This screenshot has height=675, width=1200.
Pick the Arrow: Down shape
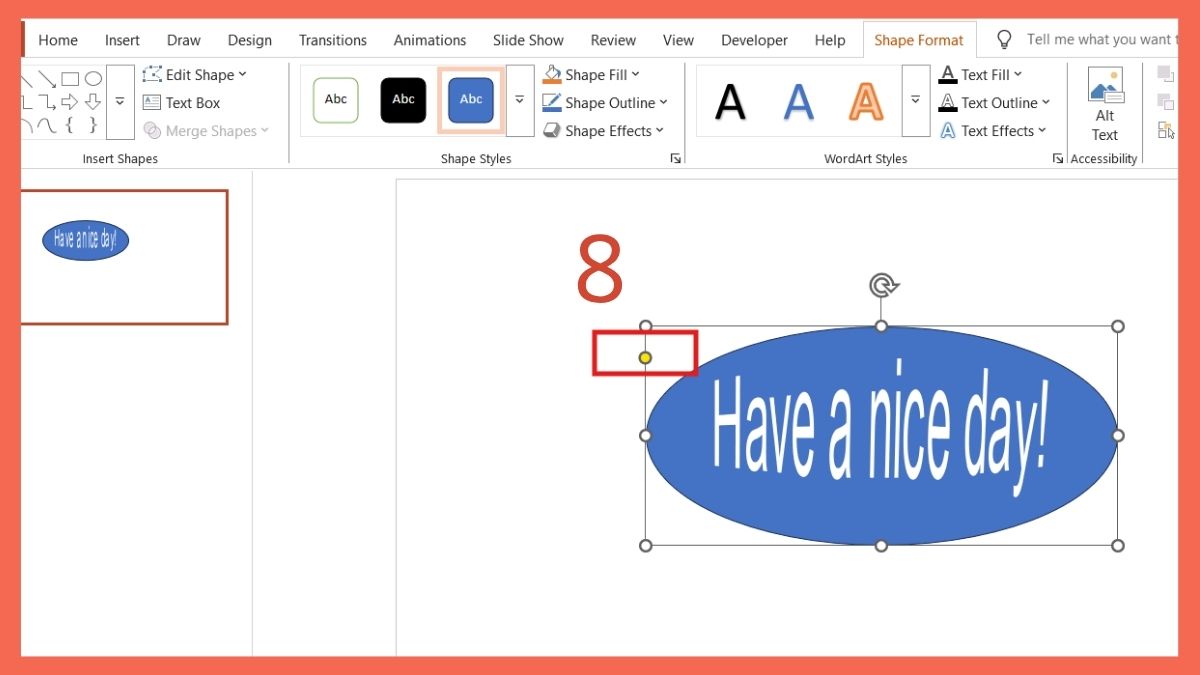click(x=92, y=101)
